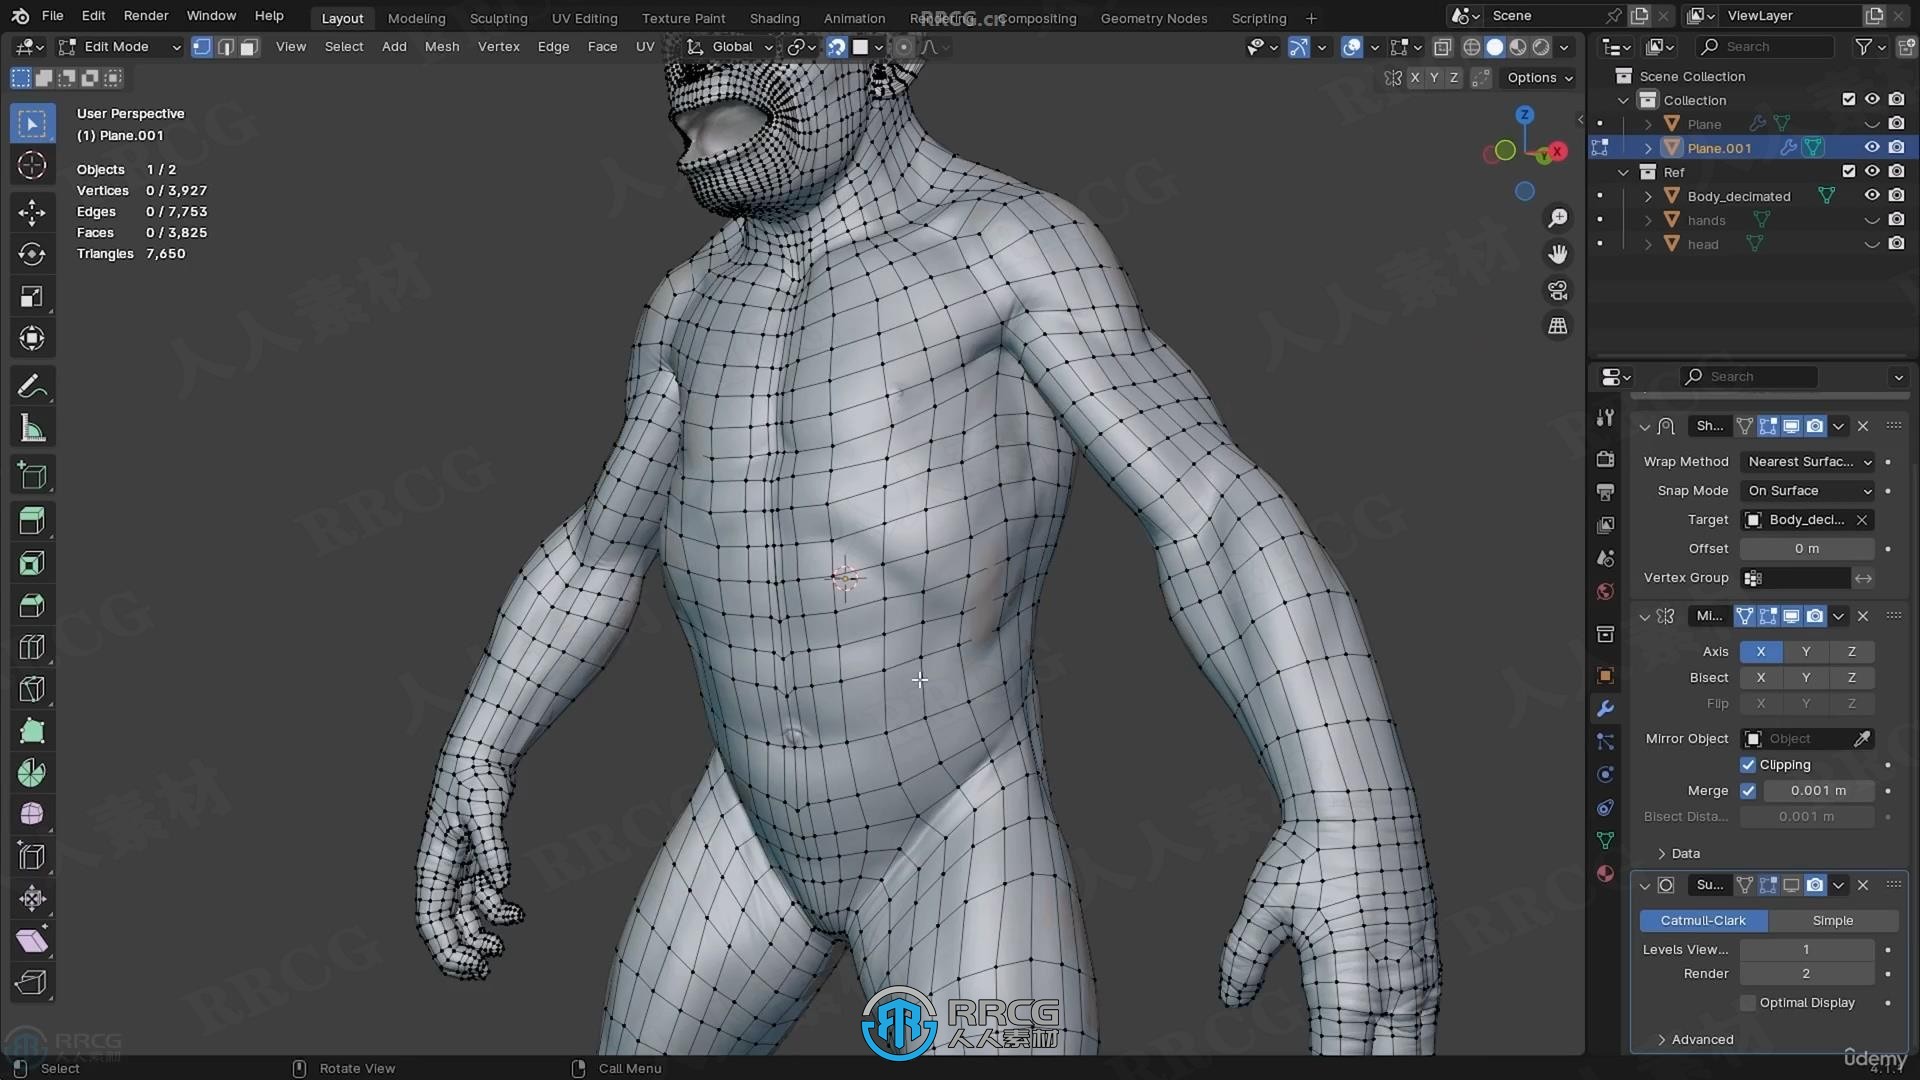Enable mirror Bisect X button
The height and width of the screenshot is (1080, 1920).
click(x=1761, y=678)
